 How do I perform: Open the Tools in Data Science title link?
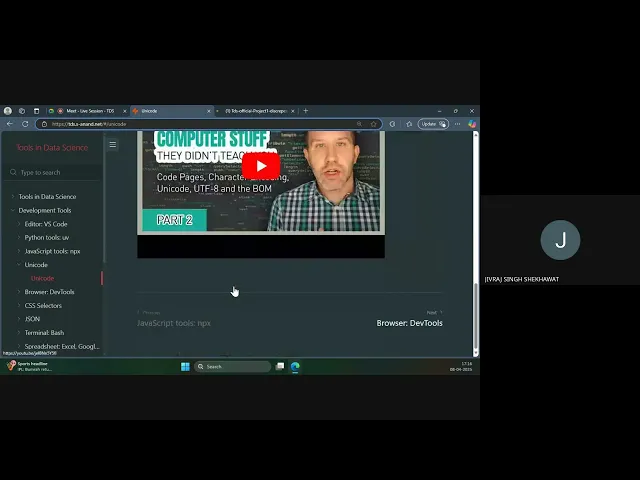[52, 148]
